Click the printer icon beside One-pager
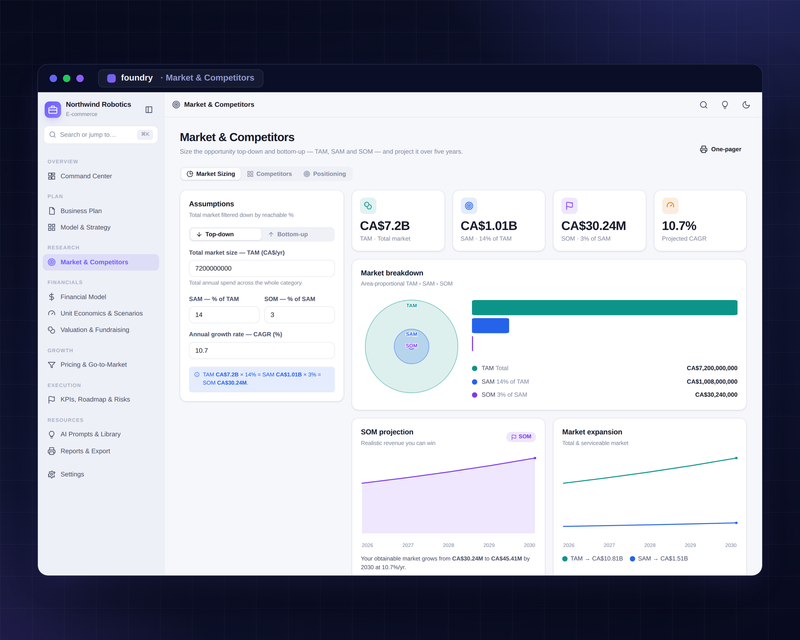Image resolution: width=800 pixels, height=640 pixels. tap(704, 149)
